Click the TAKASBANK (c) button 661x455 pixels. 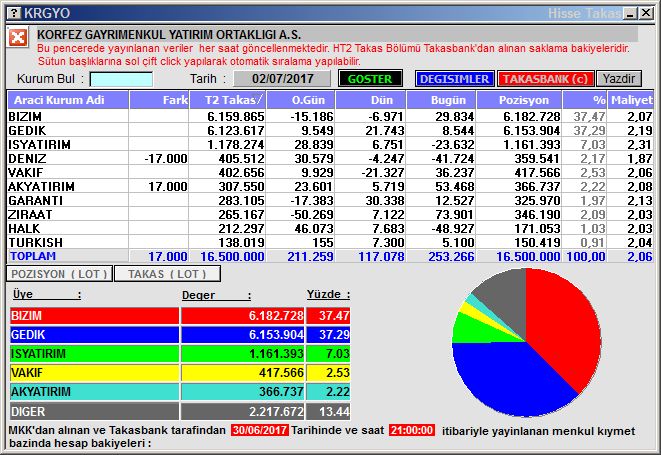pos(545,79)
